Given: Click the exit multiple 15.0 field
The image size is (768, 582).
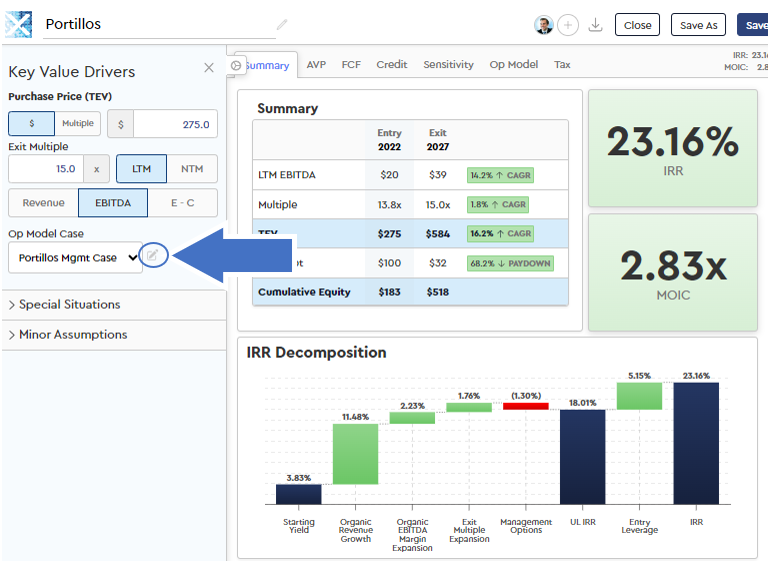Looking at the screenshot, I should pyautogui.click(x=46, y=169).
